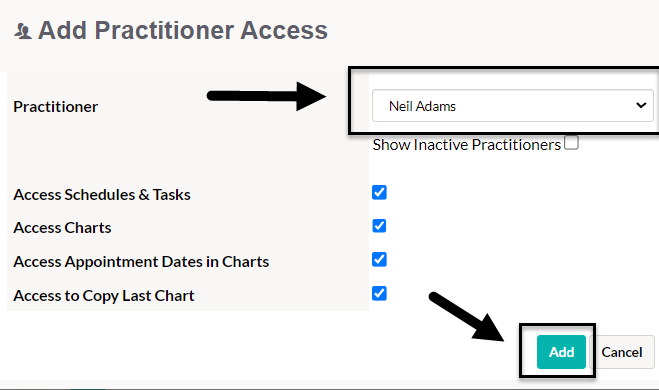Toggle Access to Copy Last Chart checkbox
The width and height of the screenshot is (659, 390).
point(379,293)
